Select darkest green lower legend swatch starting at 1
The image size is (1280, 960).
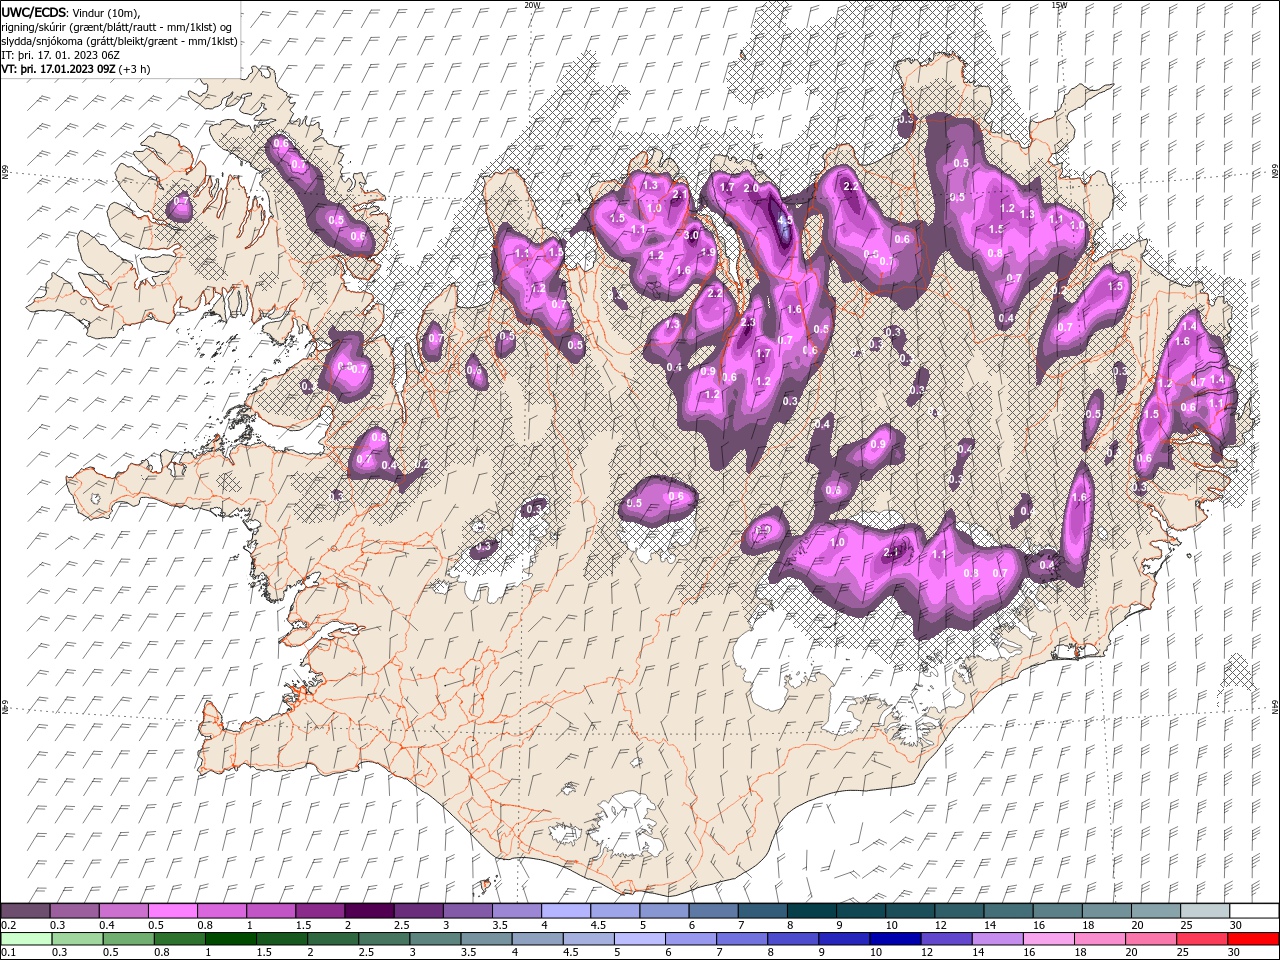click(x=231, y=939)
